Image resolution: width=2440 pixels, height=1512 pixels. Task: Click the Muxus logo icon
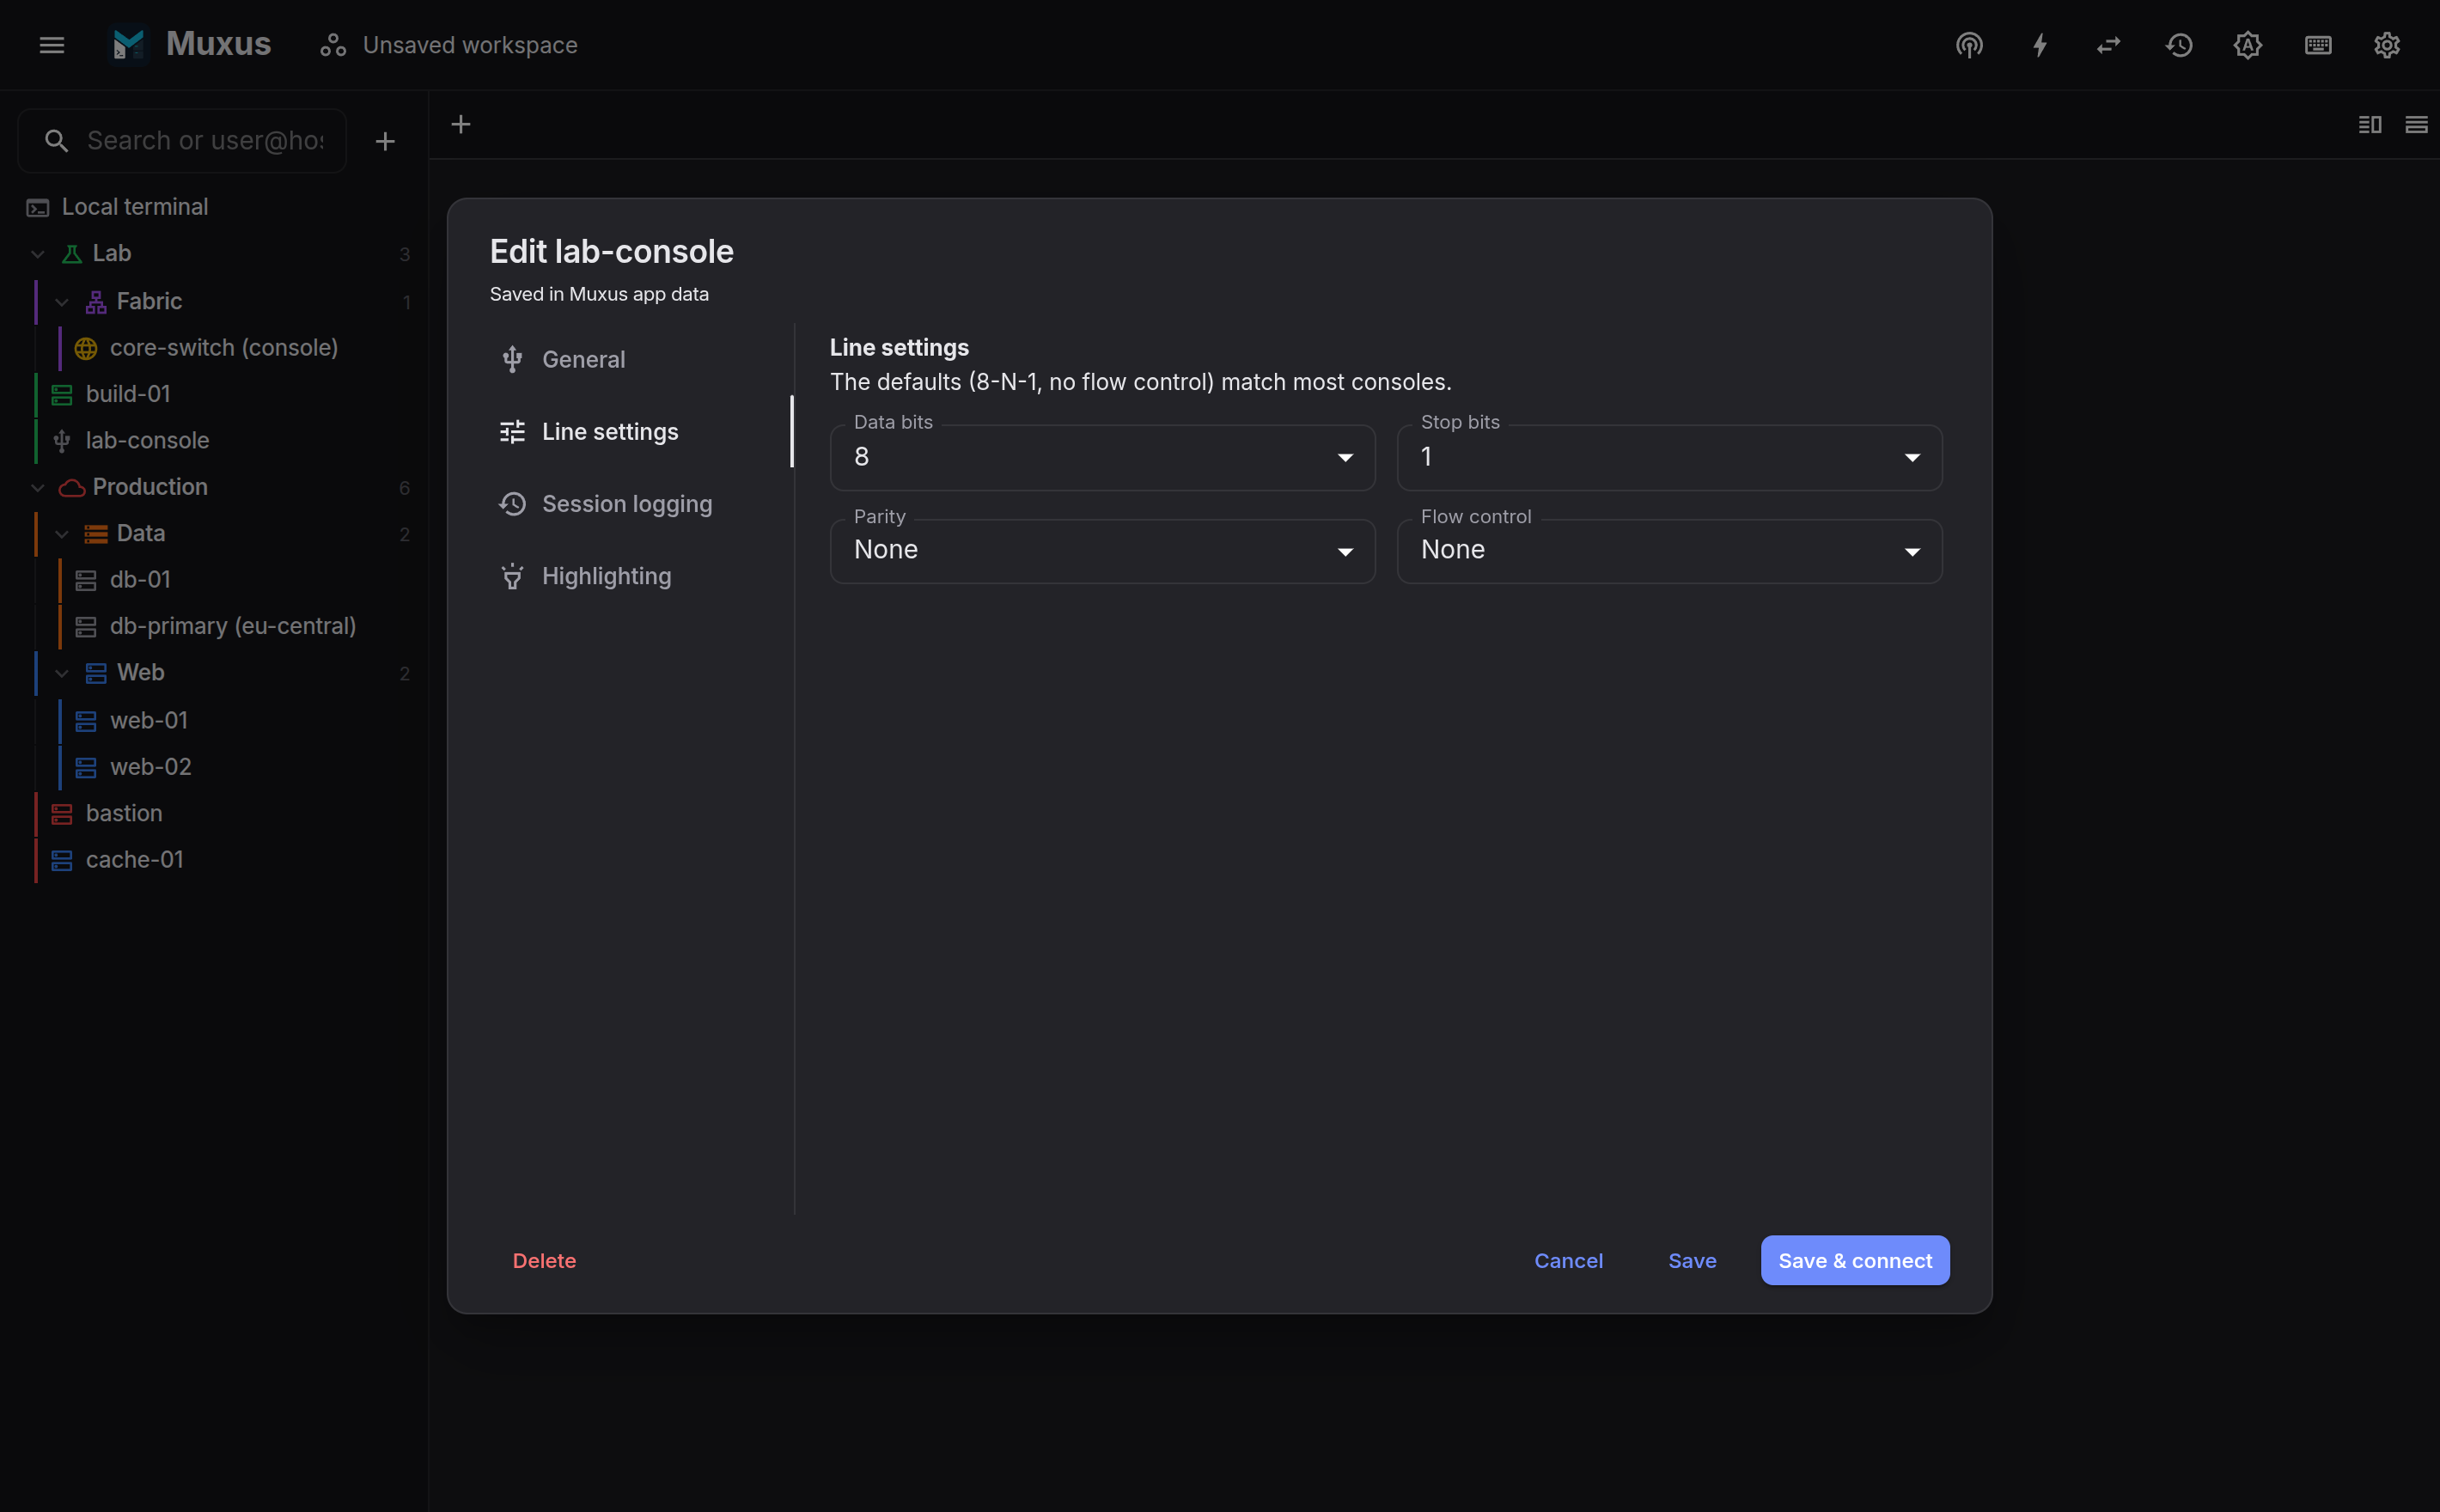pyautogui.click(x=129, y=45)
